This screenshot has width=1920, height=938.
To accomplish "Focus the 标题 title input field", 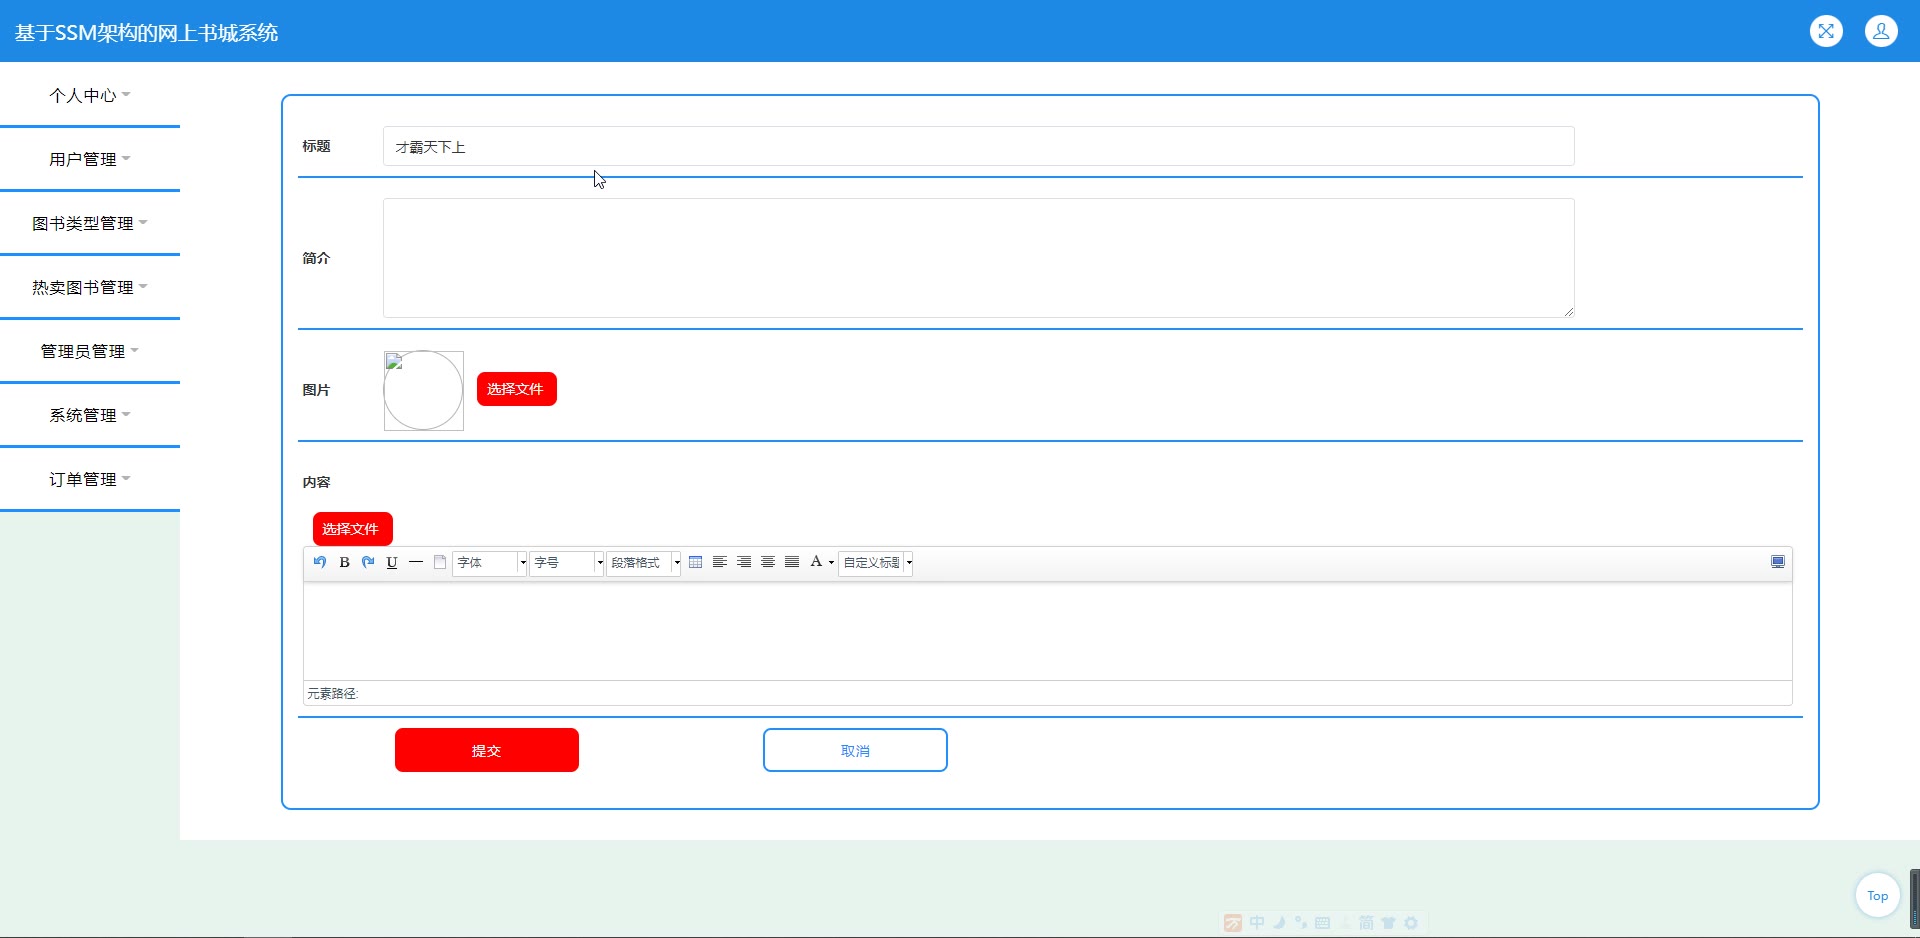I will click(978, 146).
